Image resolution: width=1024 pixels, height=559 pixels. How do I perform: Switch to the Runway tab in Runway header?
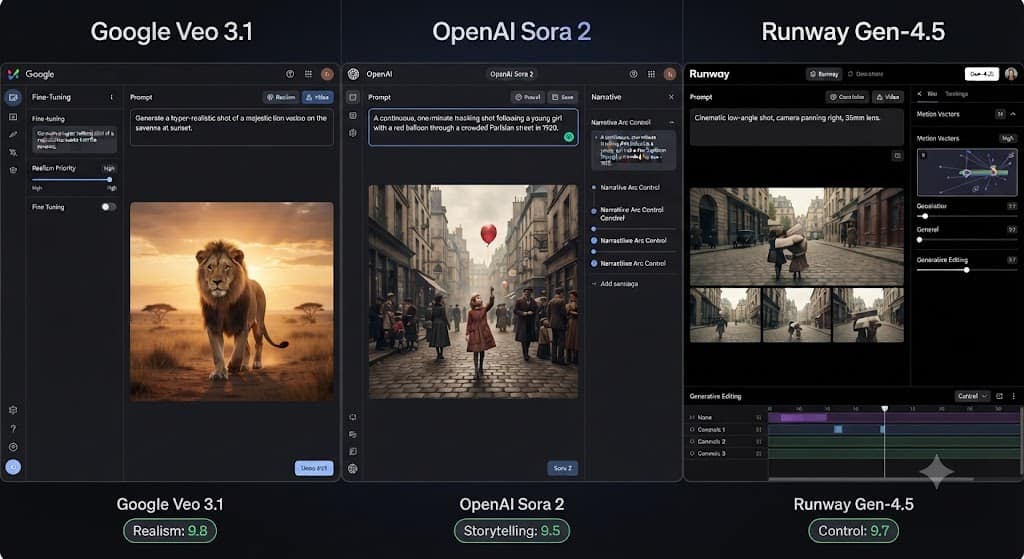click(824, 74)
